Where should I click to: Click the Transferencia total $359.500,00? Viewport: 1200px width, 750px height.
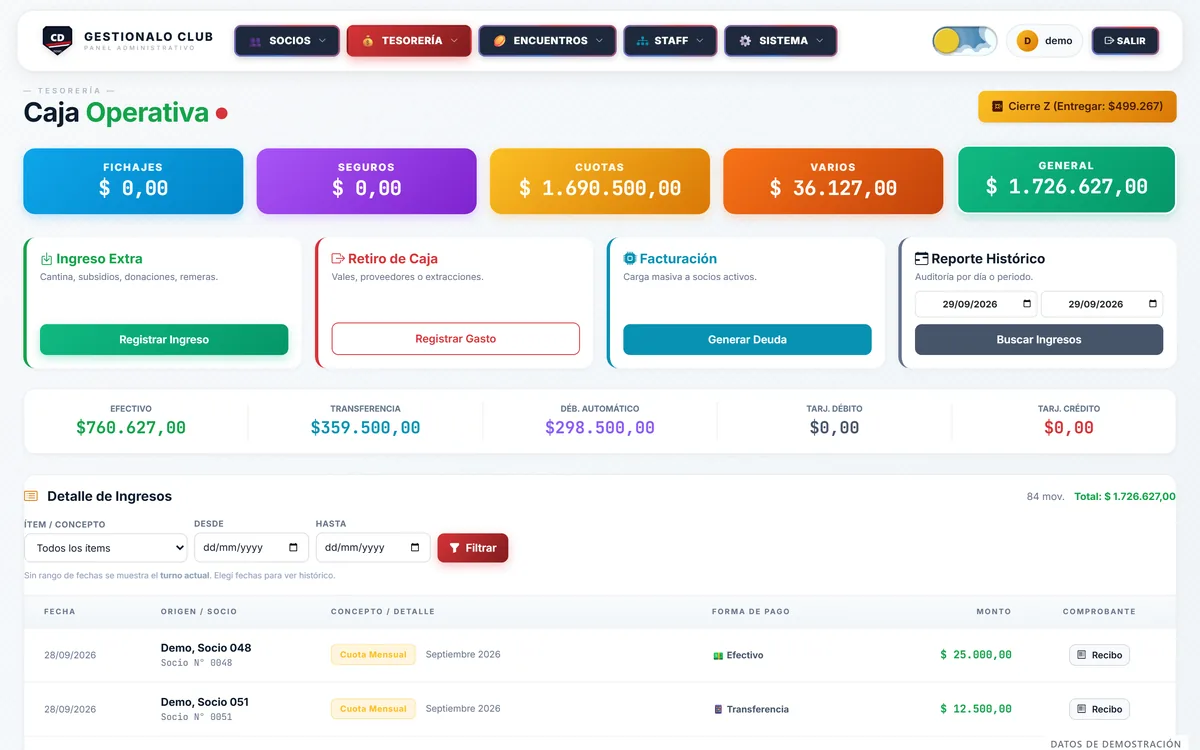[365, 428]
